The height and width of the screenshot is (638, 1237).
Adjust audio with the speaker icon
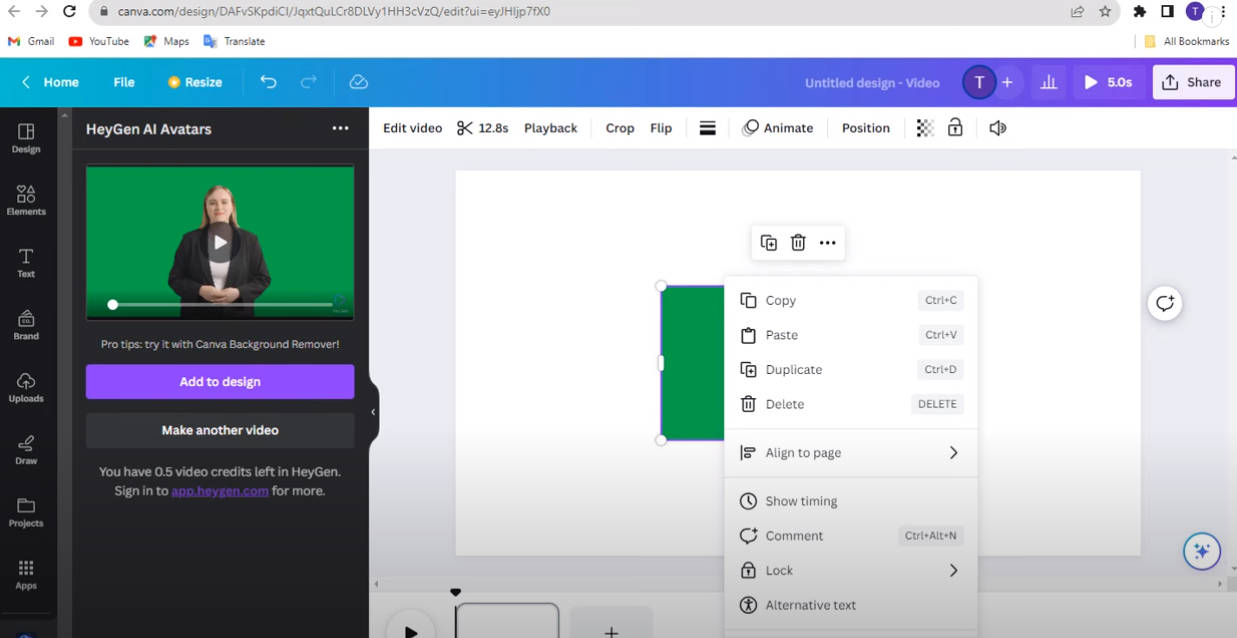tap(997, 128)
